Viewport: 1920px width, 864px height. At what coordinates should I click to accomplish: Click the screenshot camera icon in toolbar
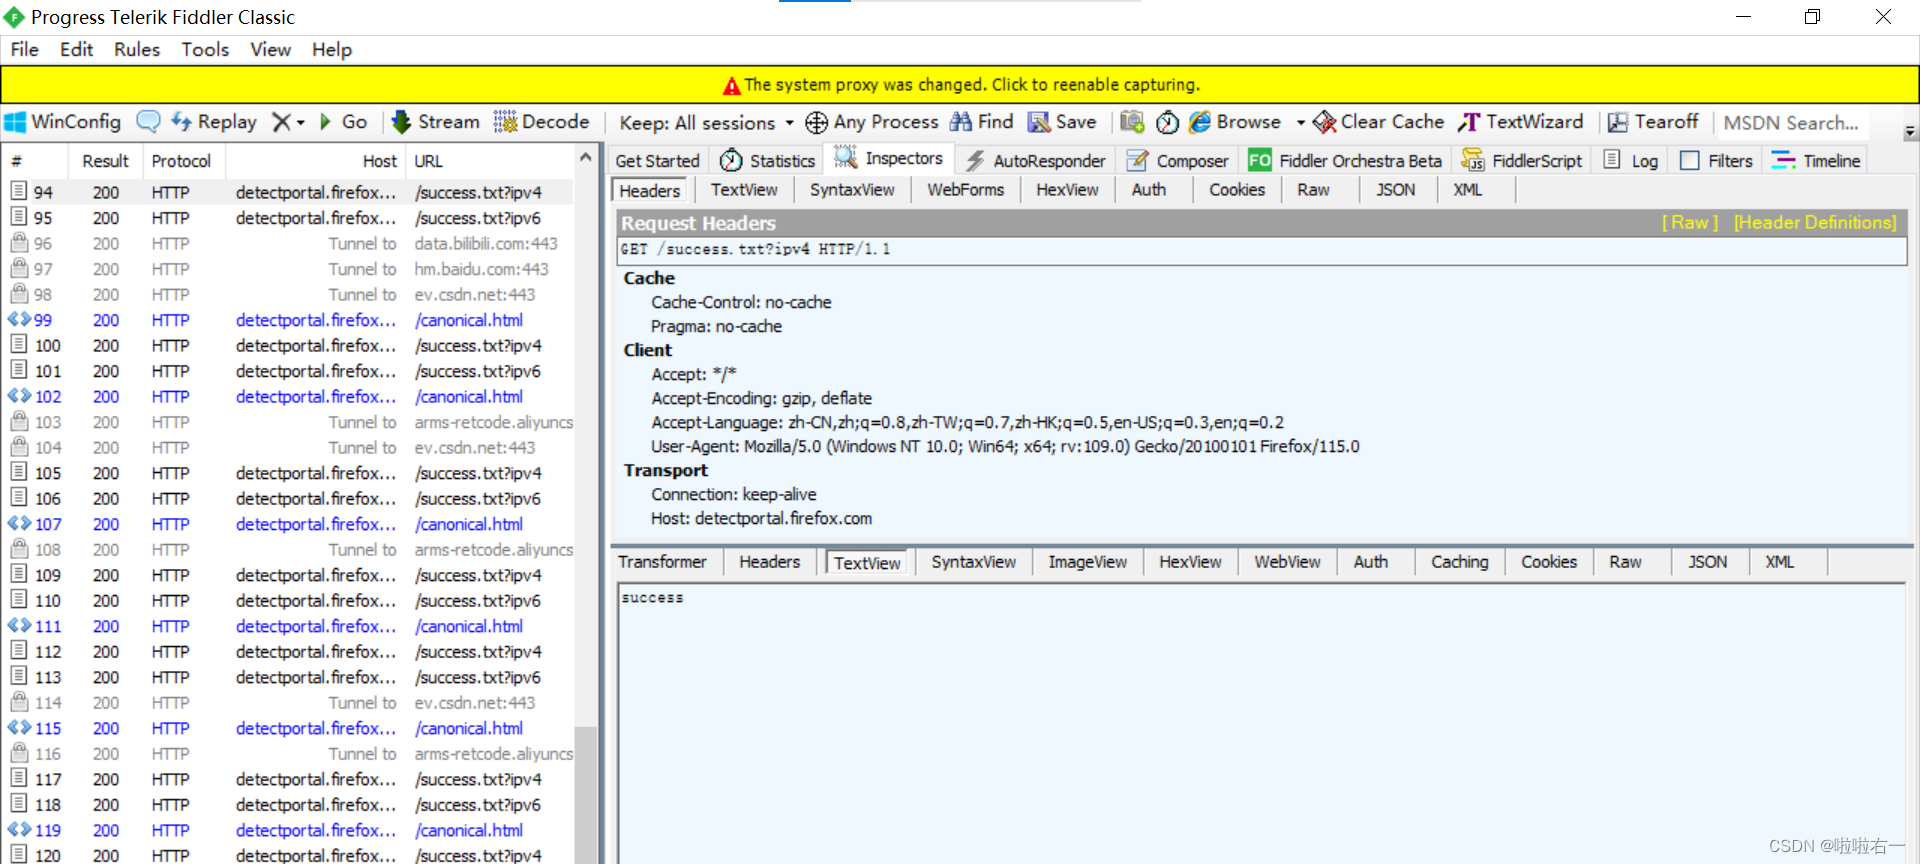coord(1132,122)
